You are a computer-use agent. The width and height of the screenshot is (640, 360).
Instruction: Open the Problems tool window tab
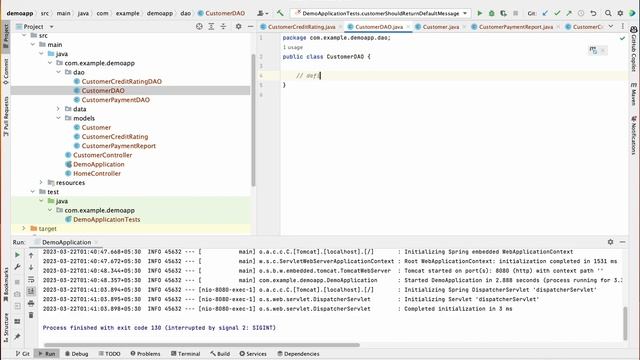(x=145, y=354)
